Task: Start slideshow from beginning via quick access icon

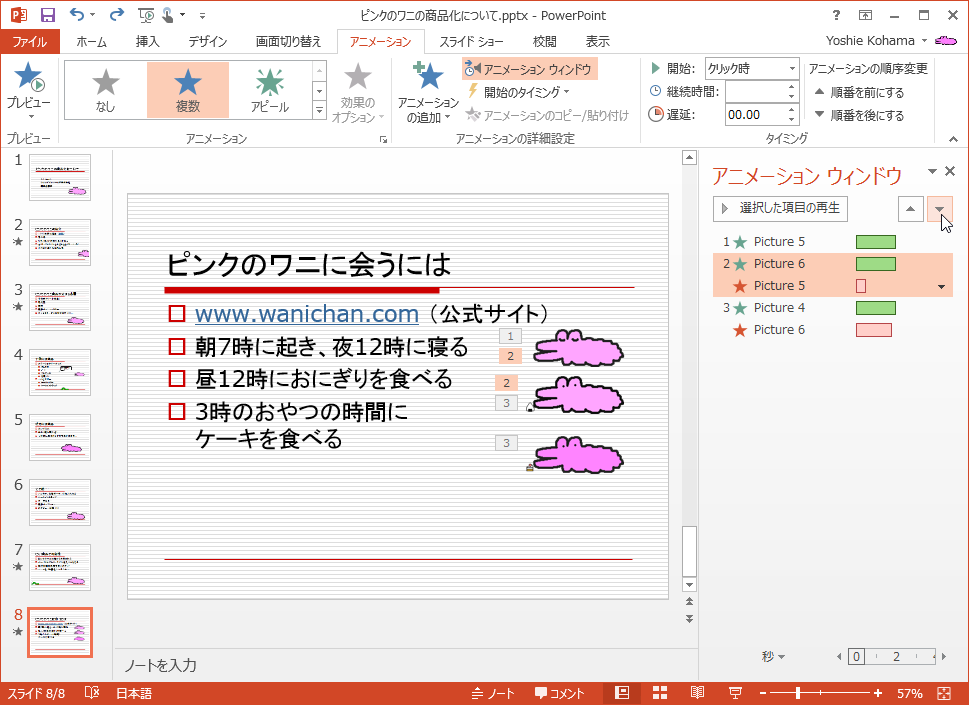Action: [146, 15]
